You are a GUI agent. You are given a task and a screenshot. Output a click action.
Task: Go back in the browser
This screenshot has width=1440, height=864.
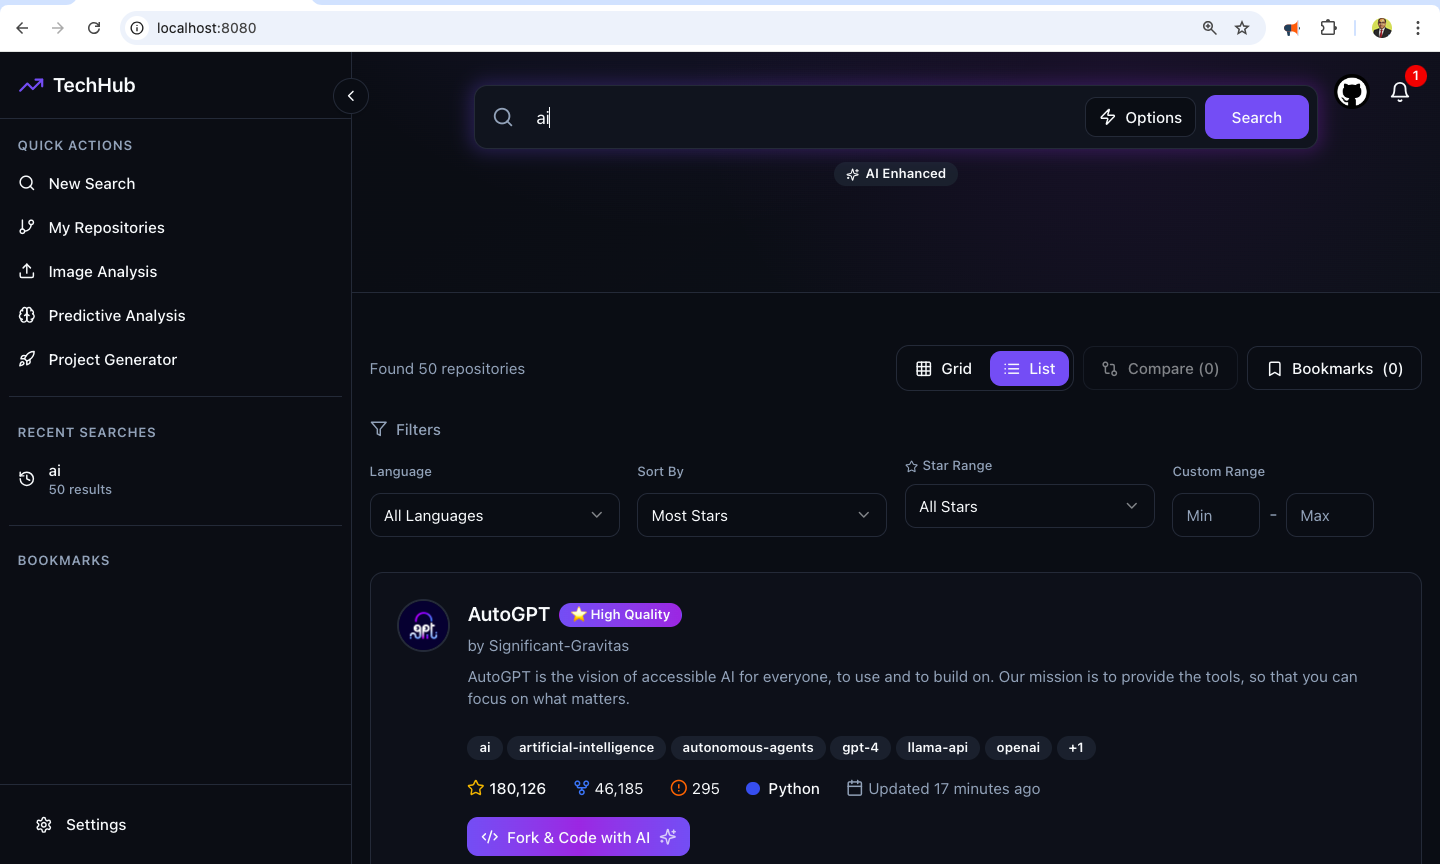(22, 28)
